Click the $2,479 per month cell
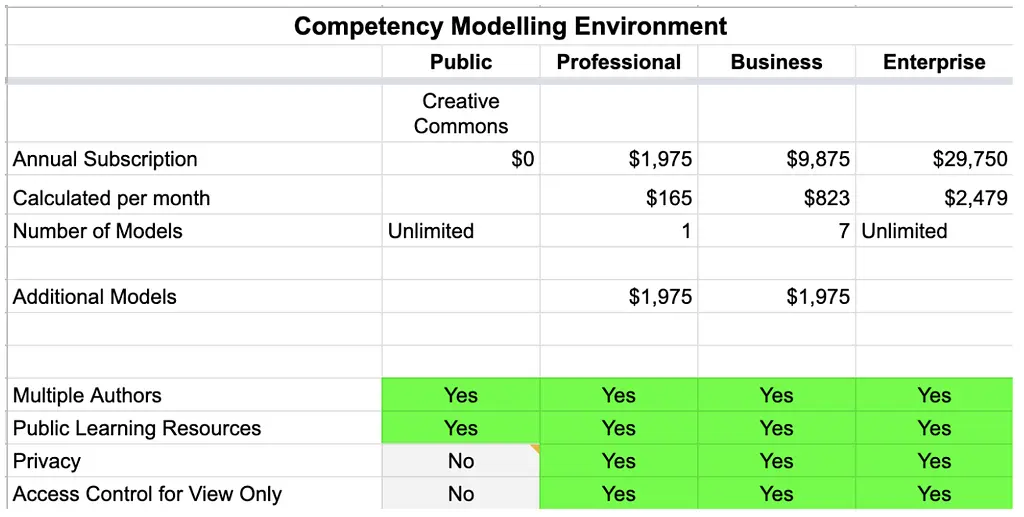1024x517 pixels. [934, 198]
